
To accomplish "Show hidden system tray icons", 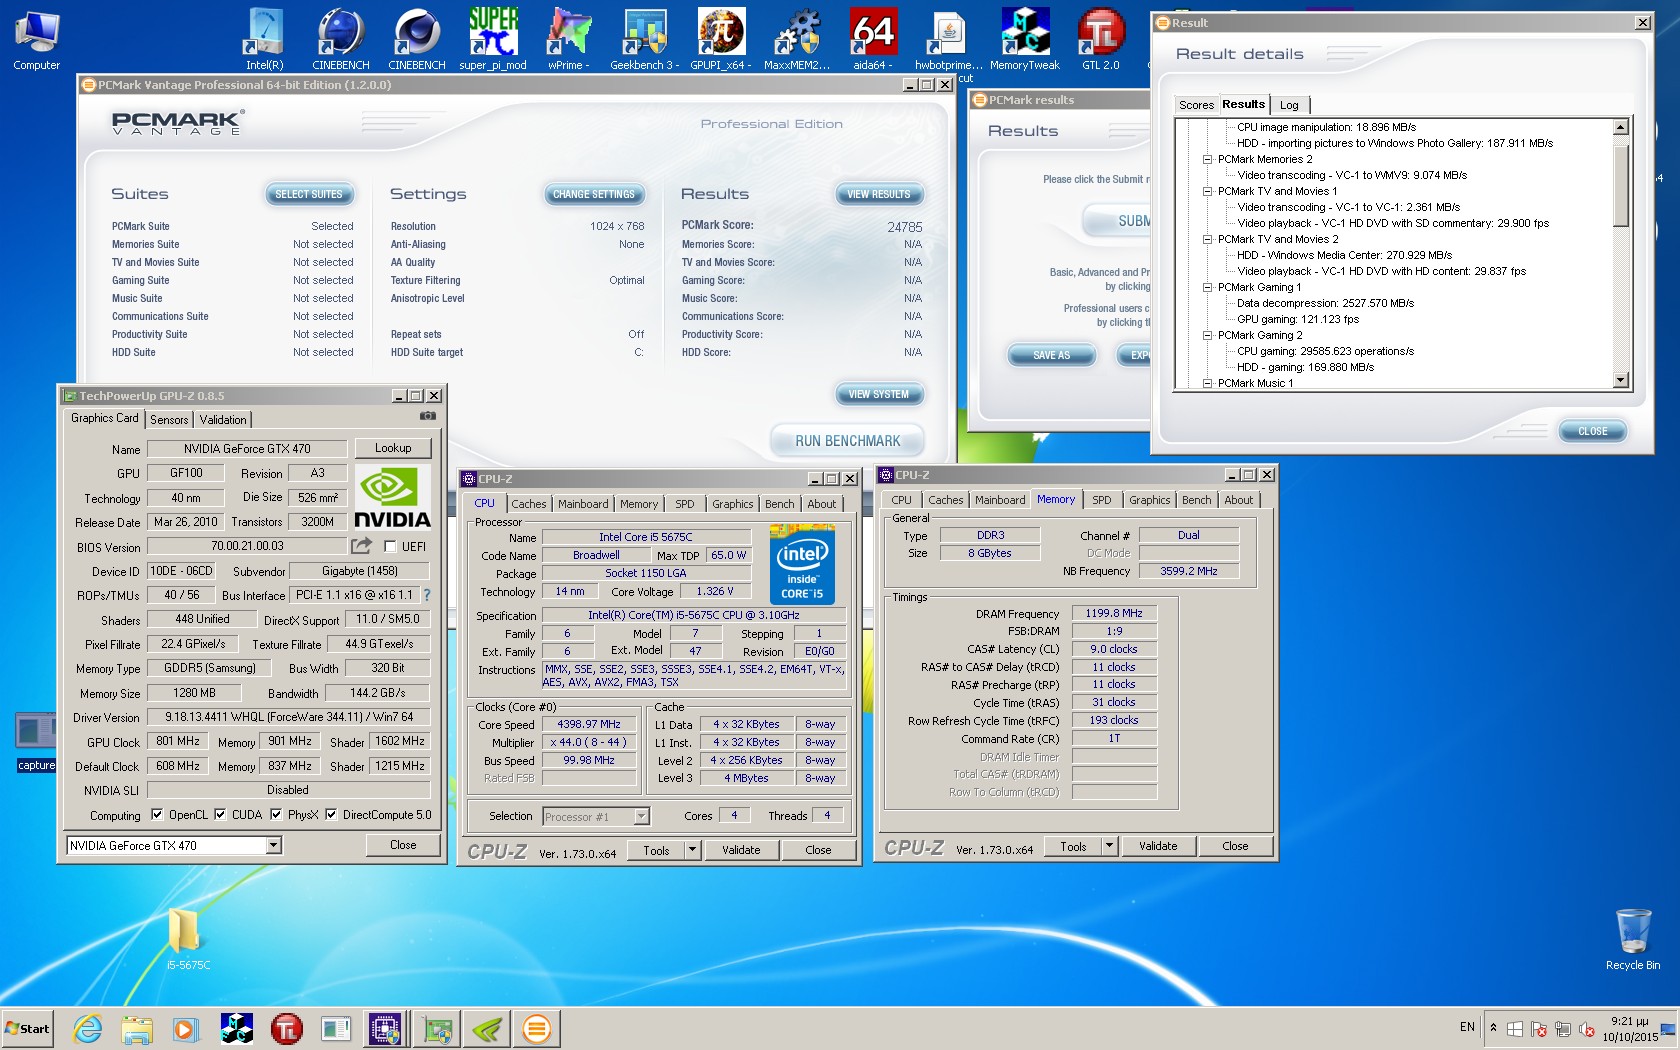I will coord(1493,1027).
